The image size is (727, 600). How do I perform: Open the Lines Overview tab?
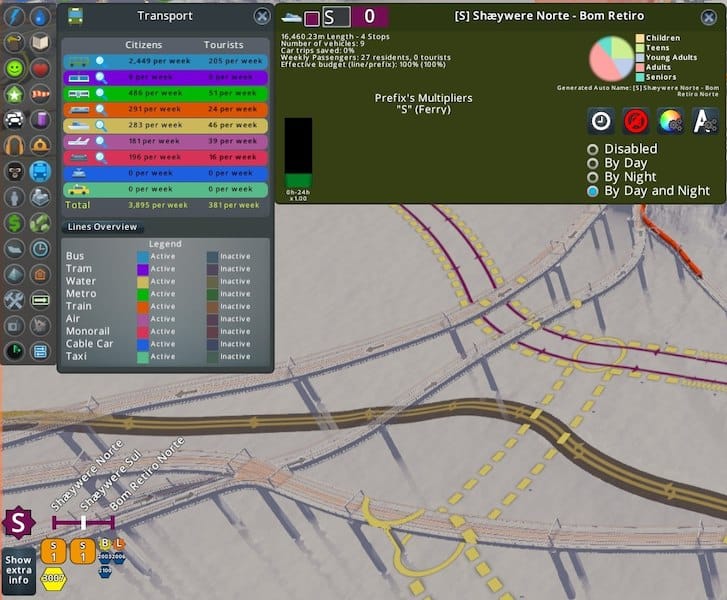point(101,227)
